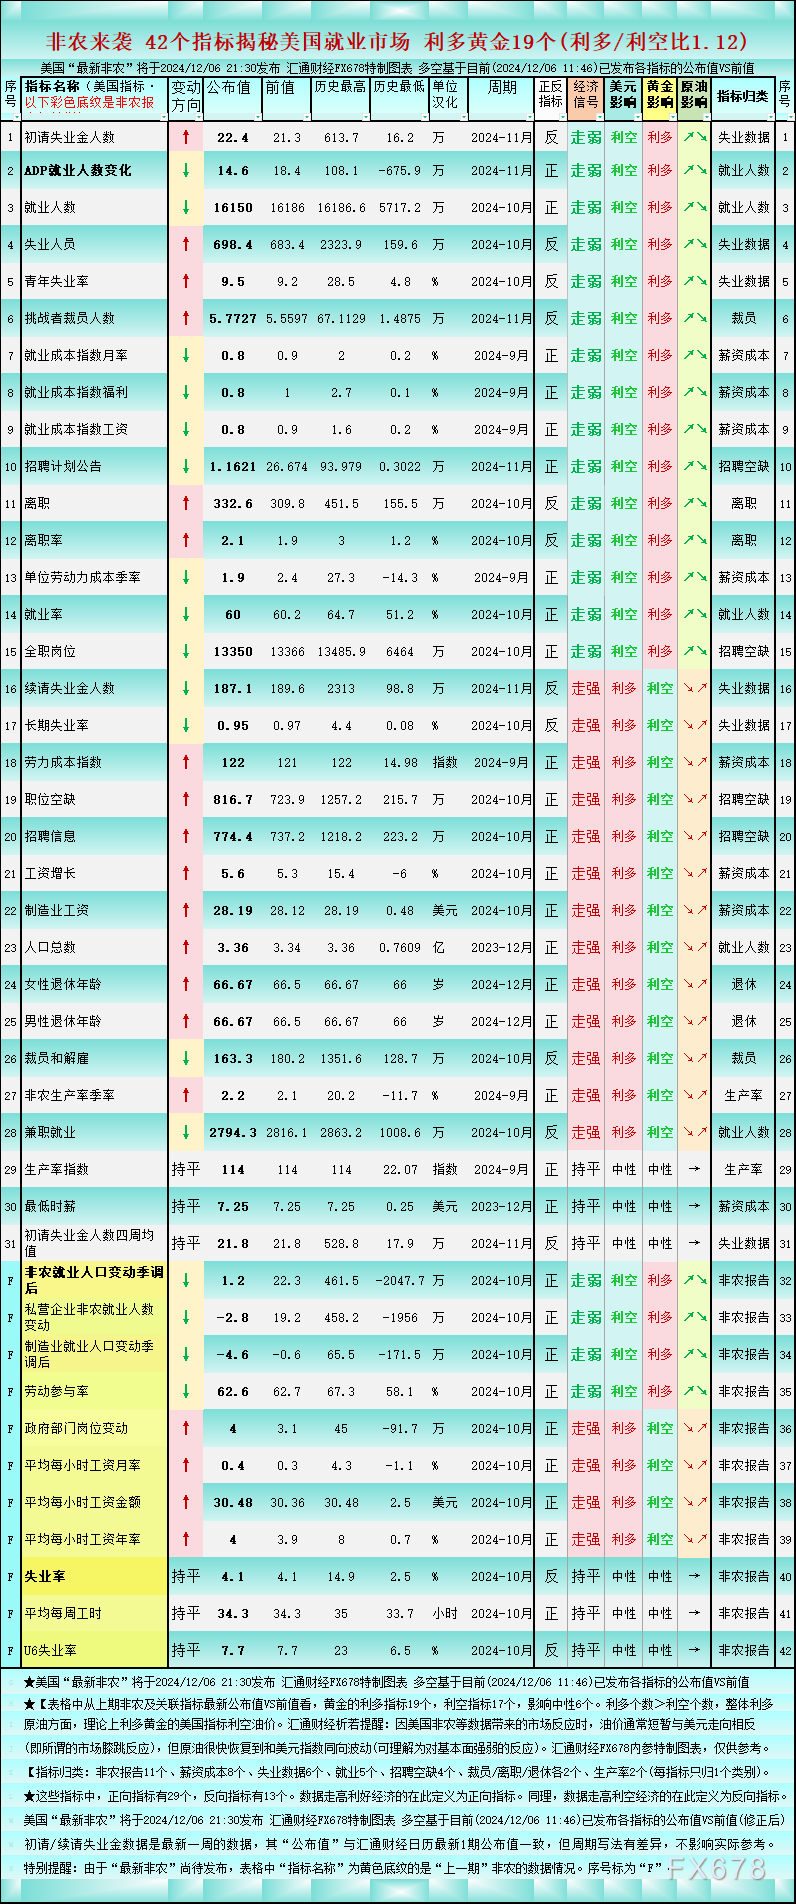Click crude oil trend arrows in 续请失业金人数 row
796x1904 pixels.
694,688
